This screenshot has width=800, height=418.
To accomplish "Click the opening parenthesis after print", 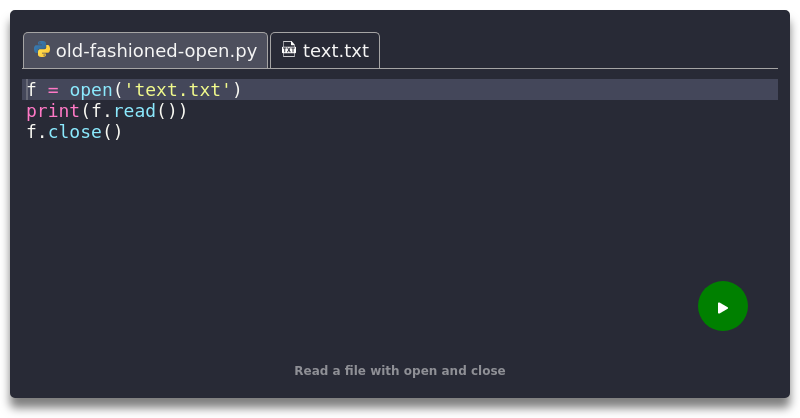I will coord(85,111).
